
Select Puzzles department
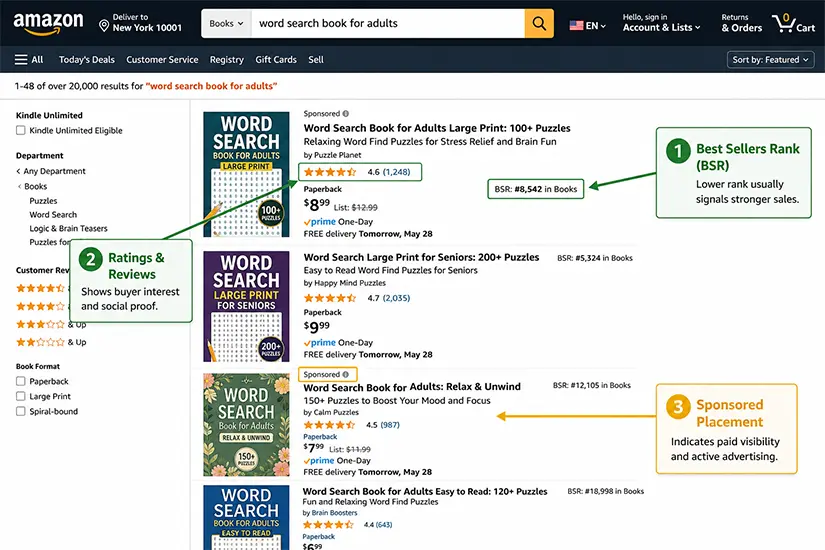click(43, 201)
